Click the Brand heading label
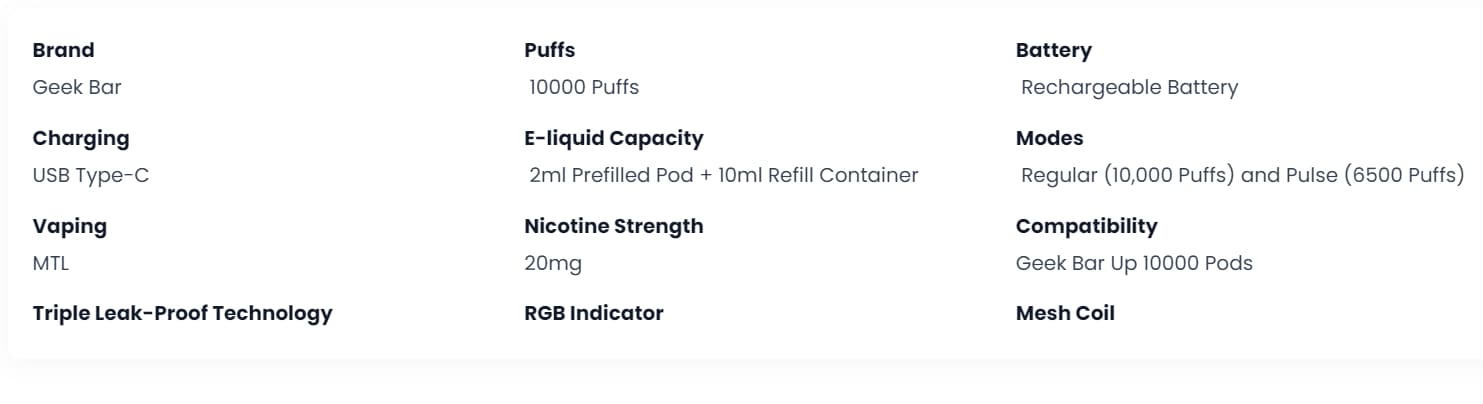 63,50
